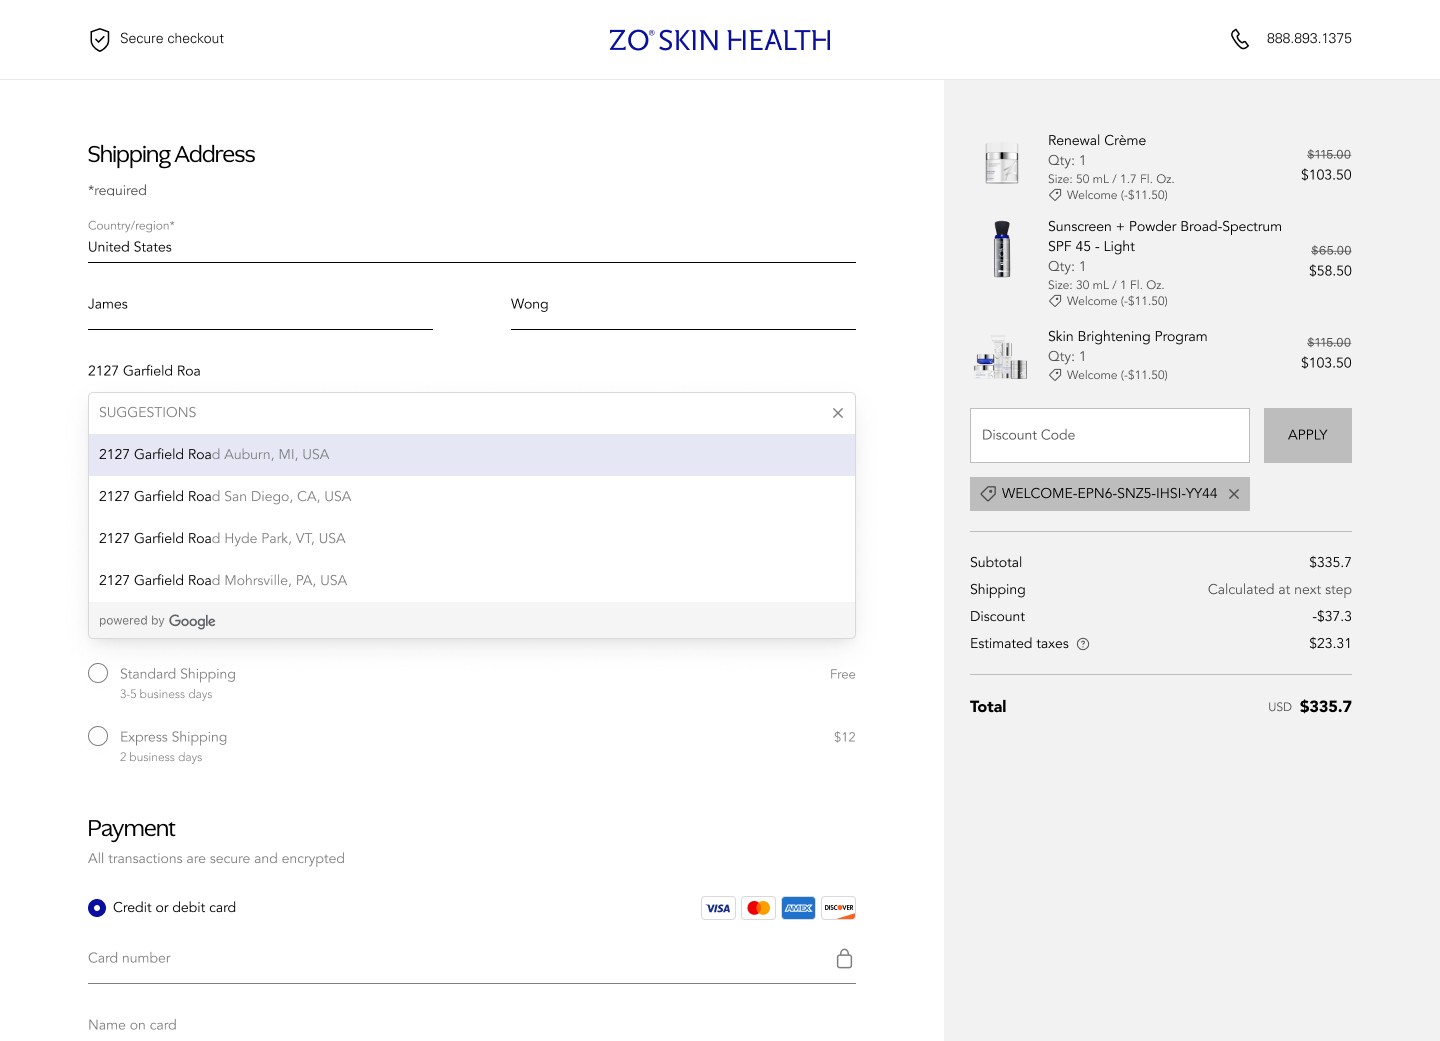The width and height of the screenshot is (1440, 1041).
Task: Click the Visa card logo
Action: coord(718,908)
